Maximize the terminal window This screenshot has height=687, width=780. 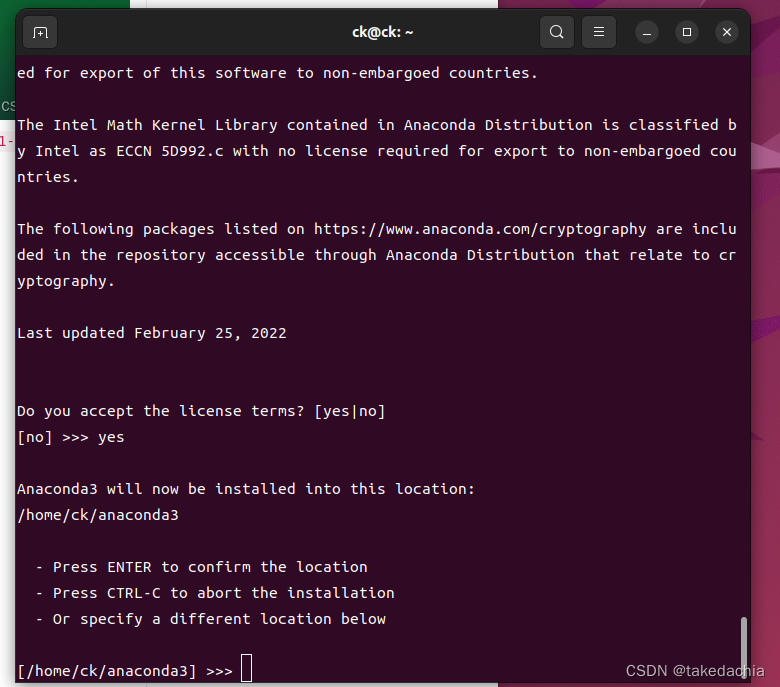pyautogui.click(x=686, y=33)
